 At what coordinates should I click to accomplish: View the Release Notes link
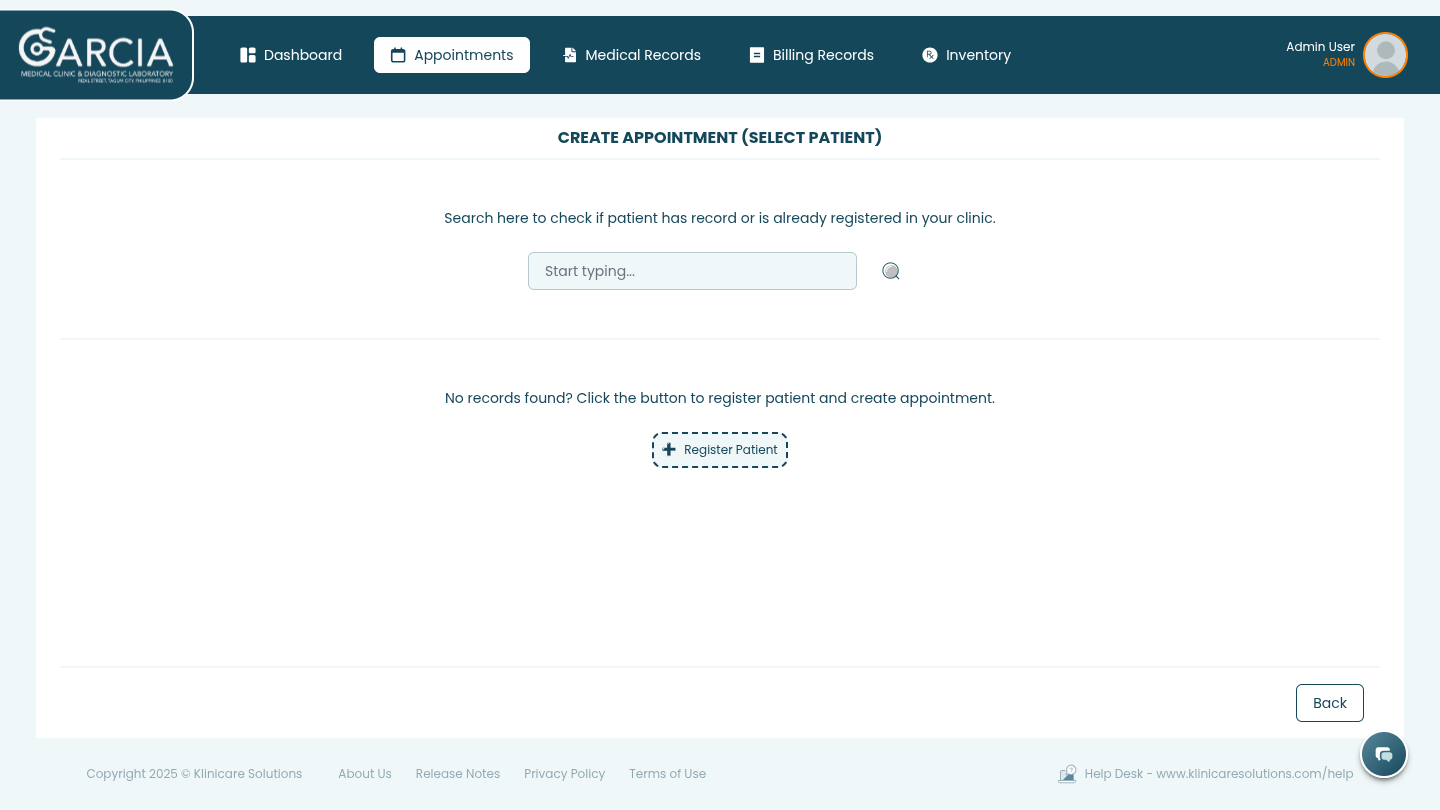click(x=458, y=774)
